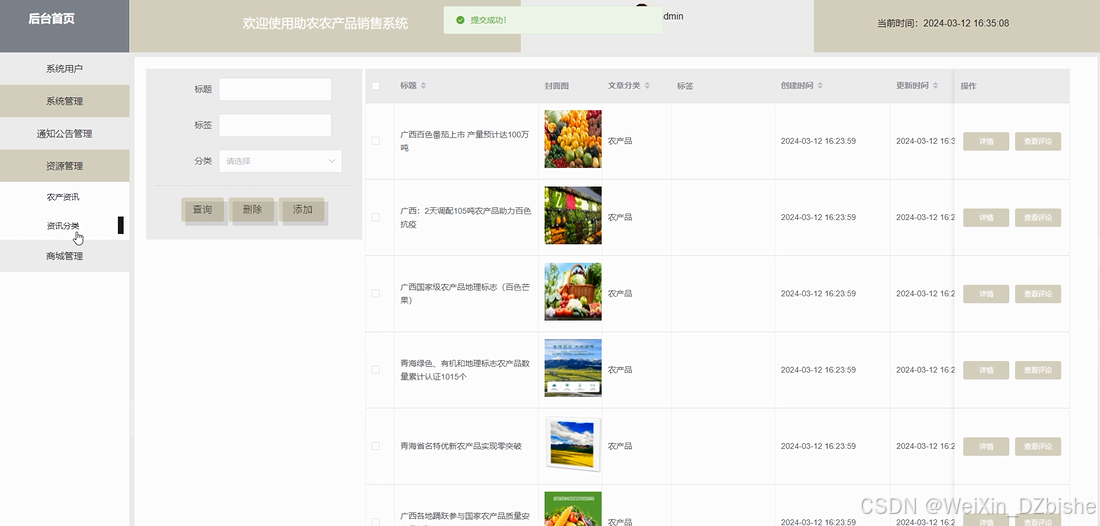
Task: Tick the select-all checkbox in table header
Action: [375, 86]
